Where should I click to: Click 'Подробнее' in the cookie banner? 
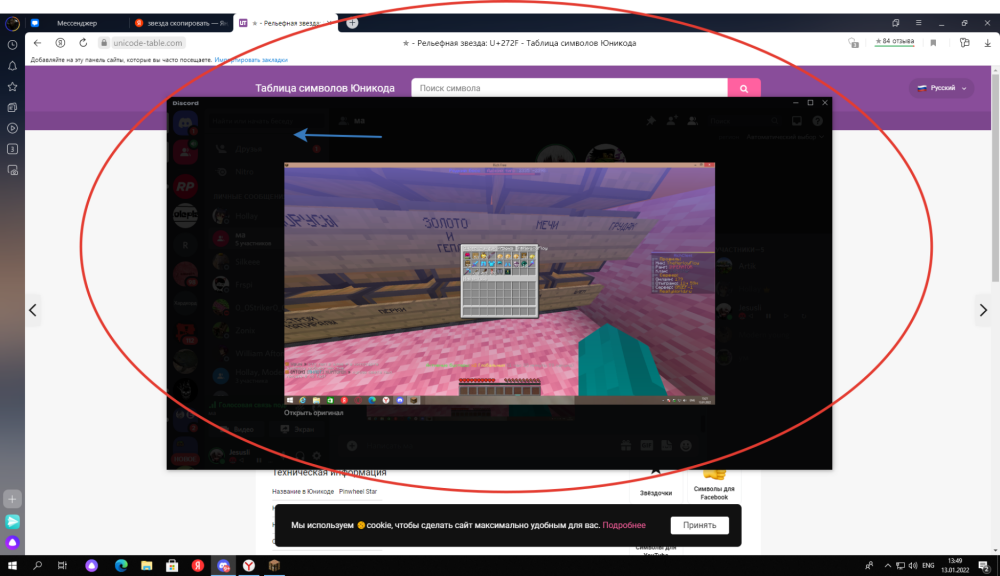point(624,525)
